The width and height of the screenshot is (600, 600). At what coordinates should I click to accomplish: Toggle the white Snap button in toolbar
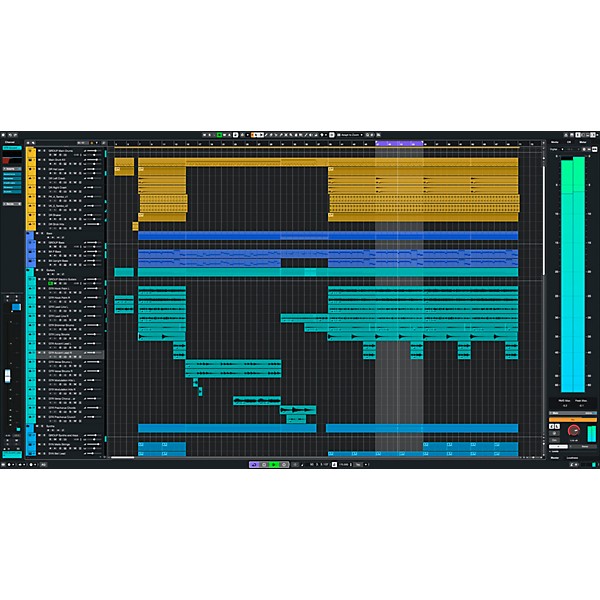(331, 135)
